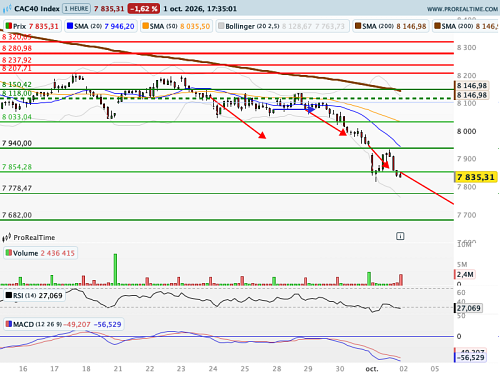
Task: Click price axis label 7 700
Action: pos(466,215)
